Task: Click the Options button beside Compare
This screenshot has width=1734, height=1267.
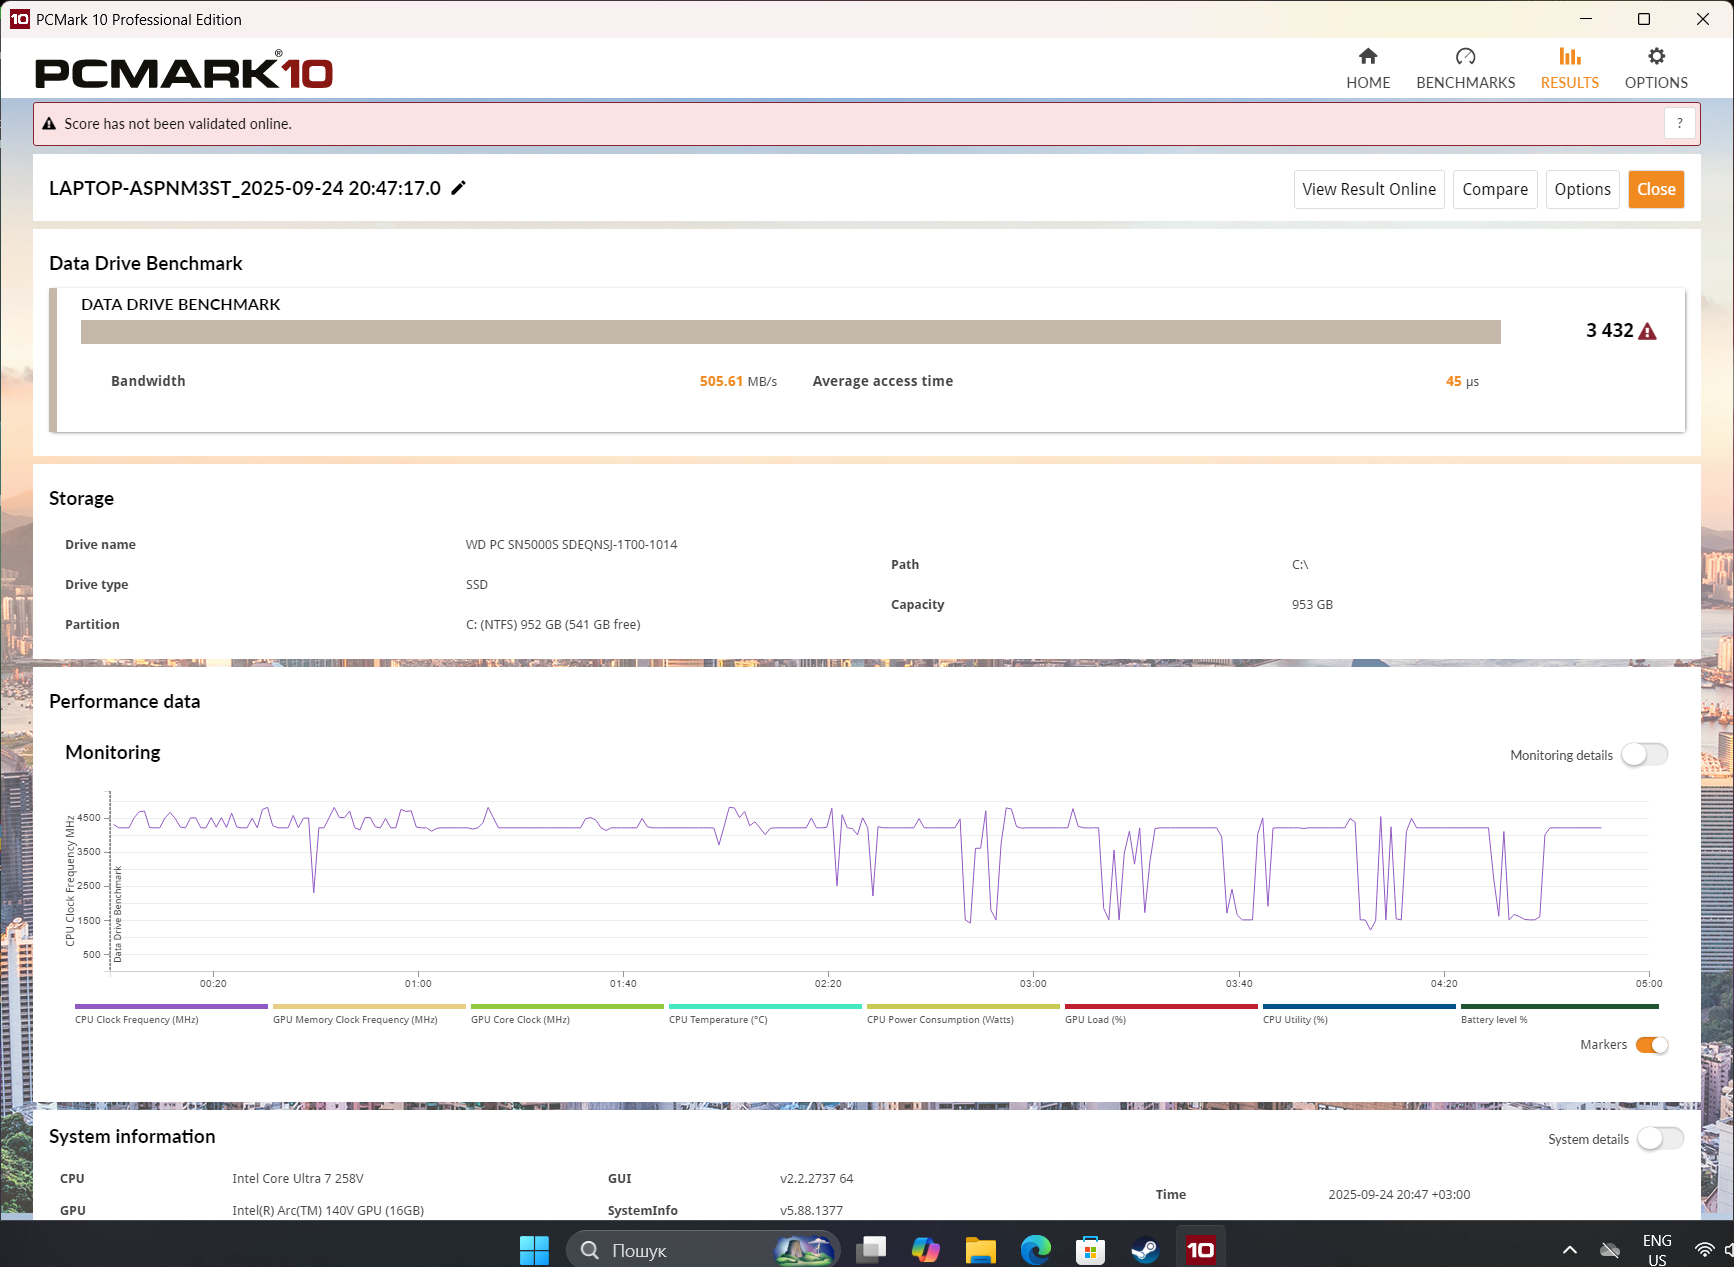Action: coord(1582,189)
